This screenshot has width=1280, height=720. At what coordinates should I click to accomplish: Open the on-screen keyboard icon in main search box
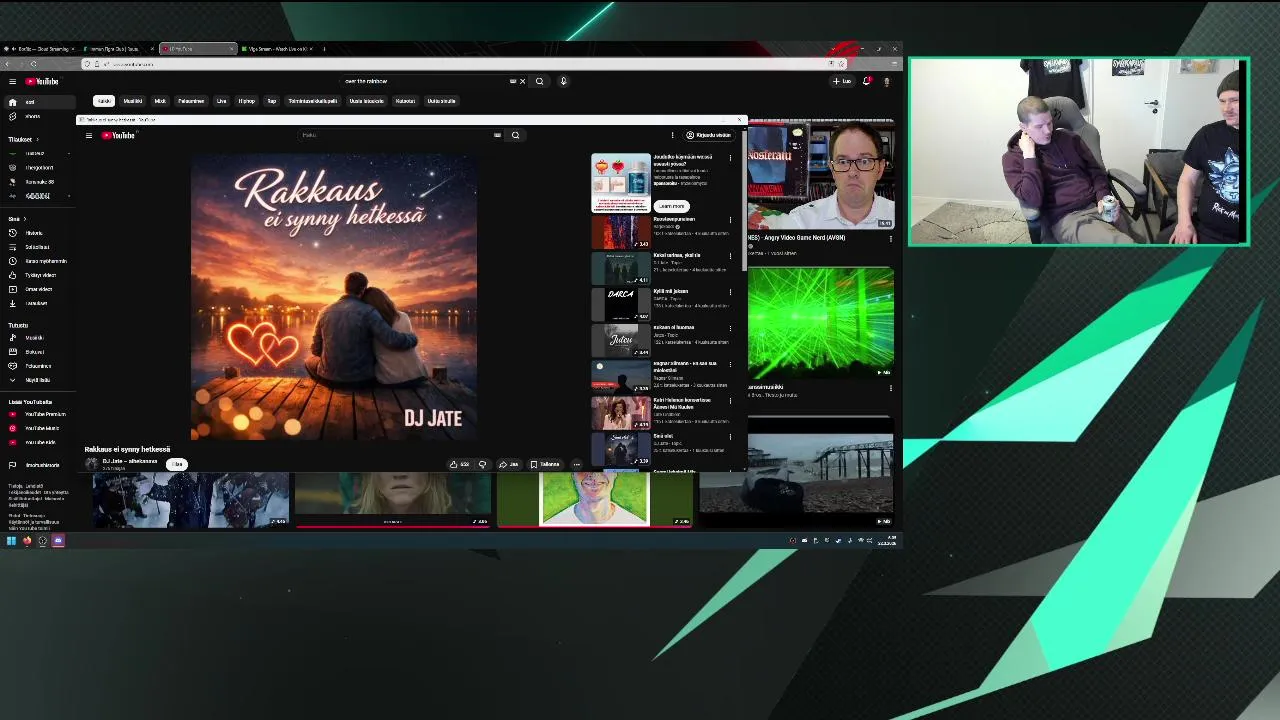(x=513, y=81)
